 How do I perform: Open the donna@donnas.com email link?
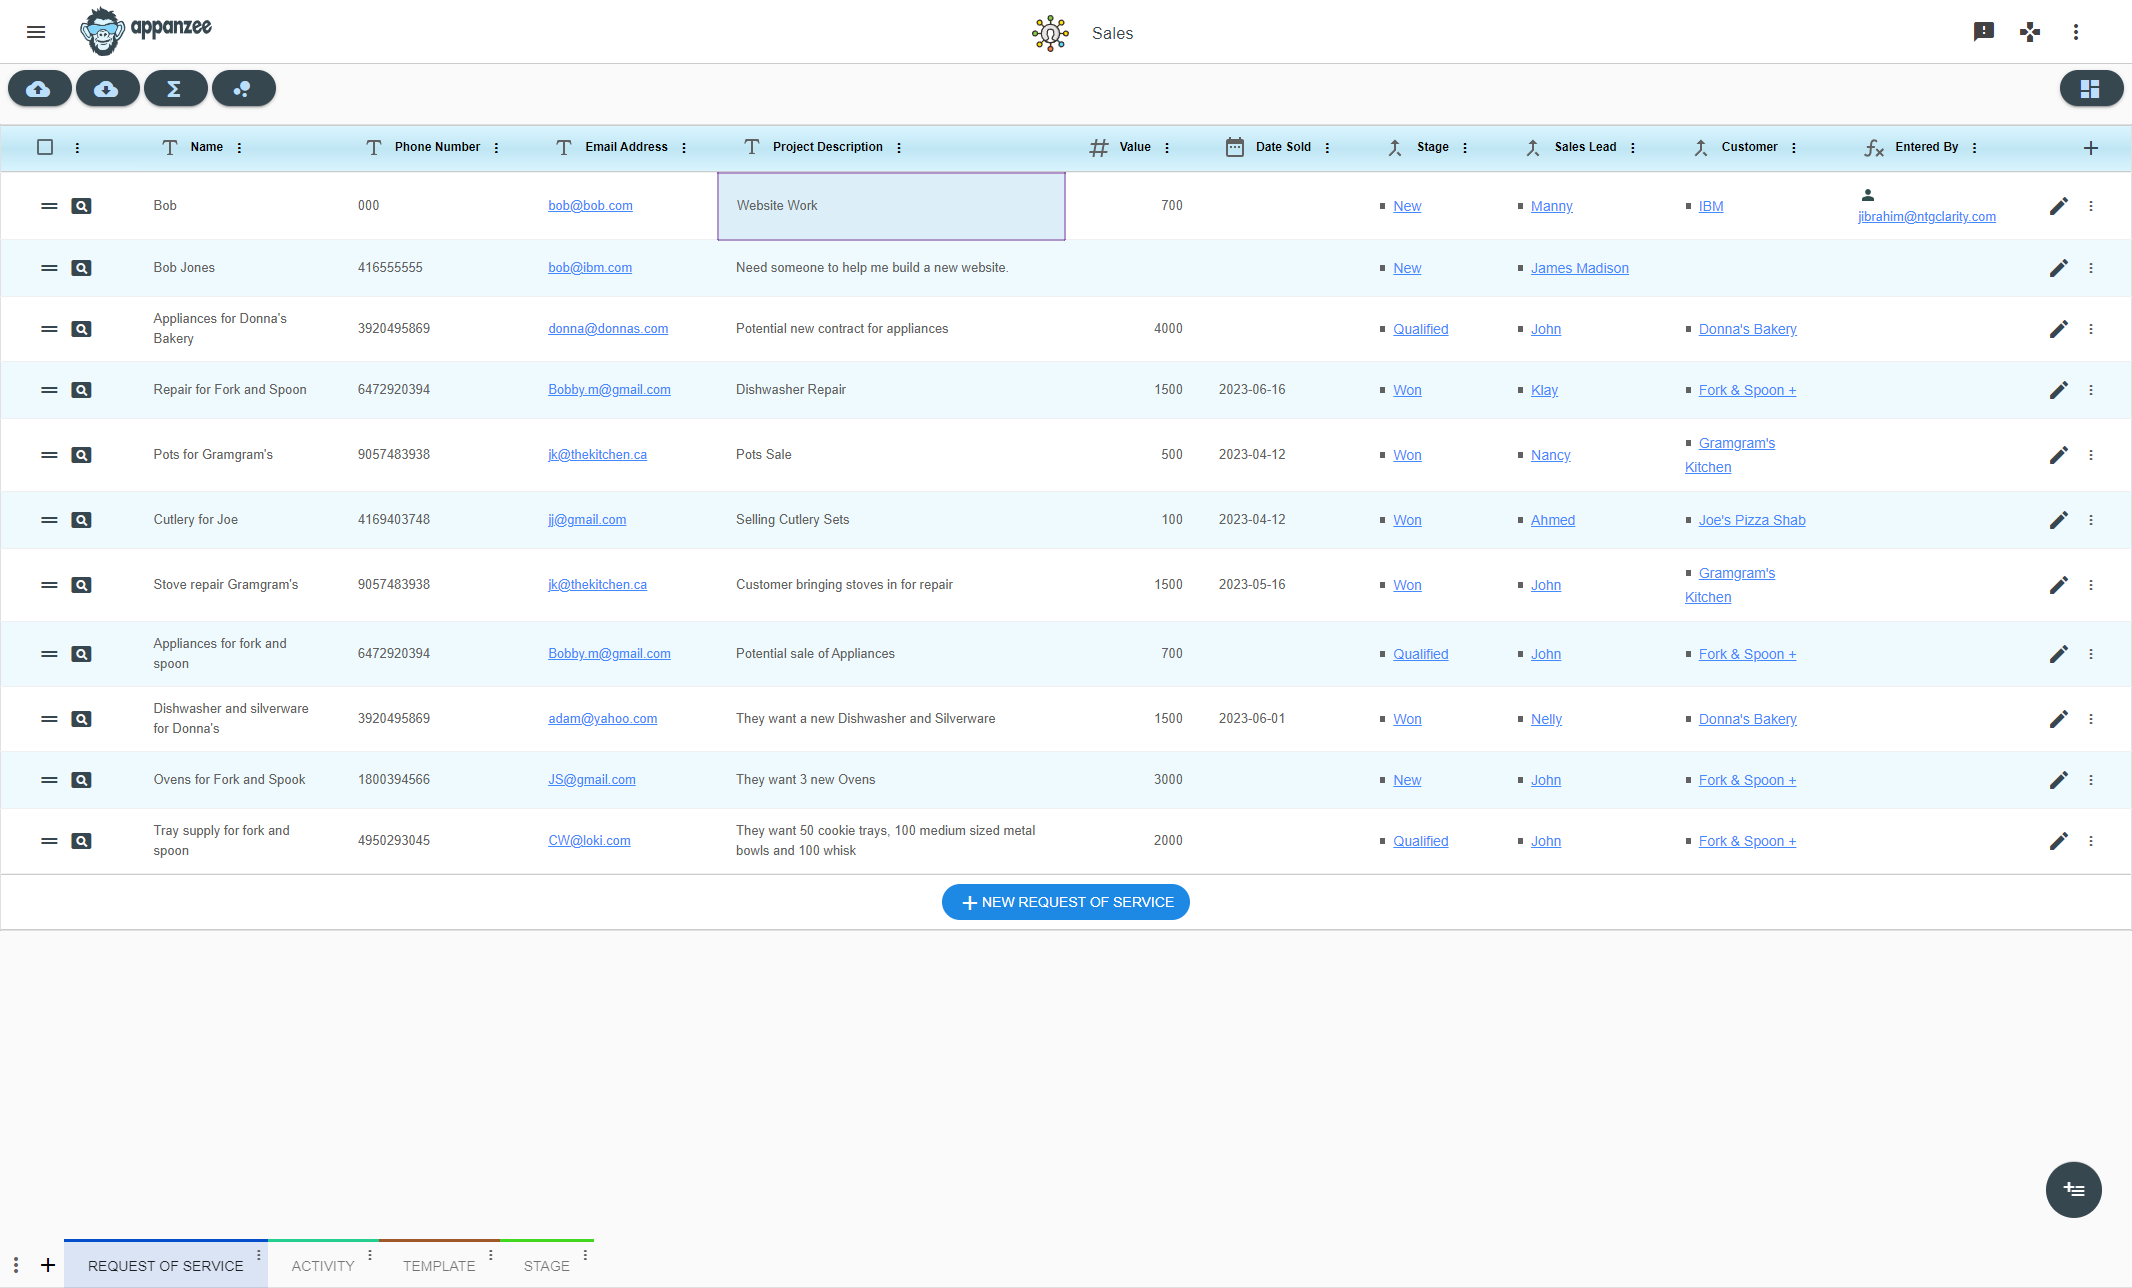[608, 329]
